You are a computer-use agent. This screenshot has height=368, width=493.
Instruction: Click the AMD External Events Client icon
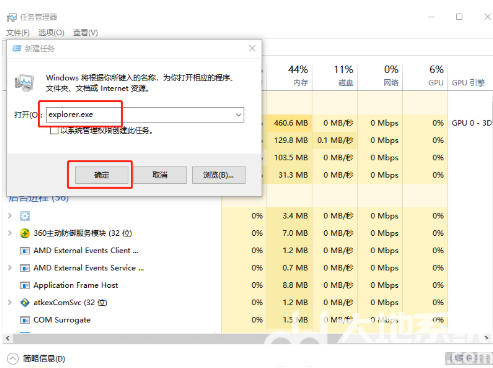click(25, 251)
